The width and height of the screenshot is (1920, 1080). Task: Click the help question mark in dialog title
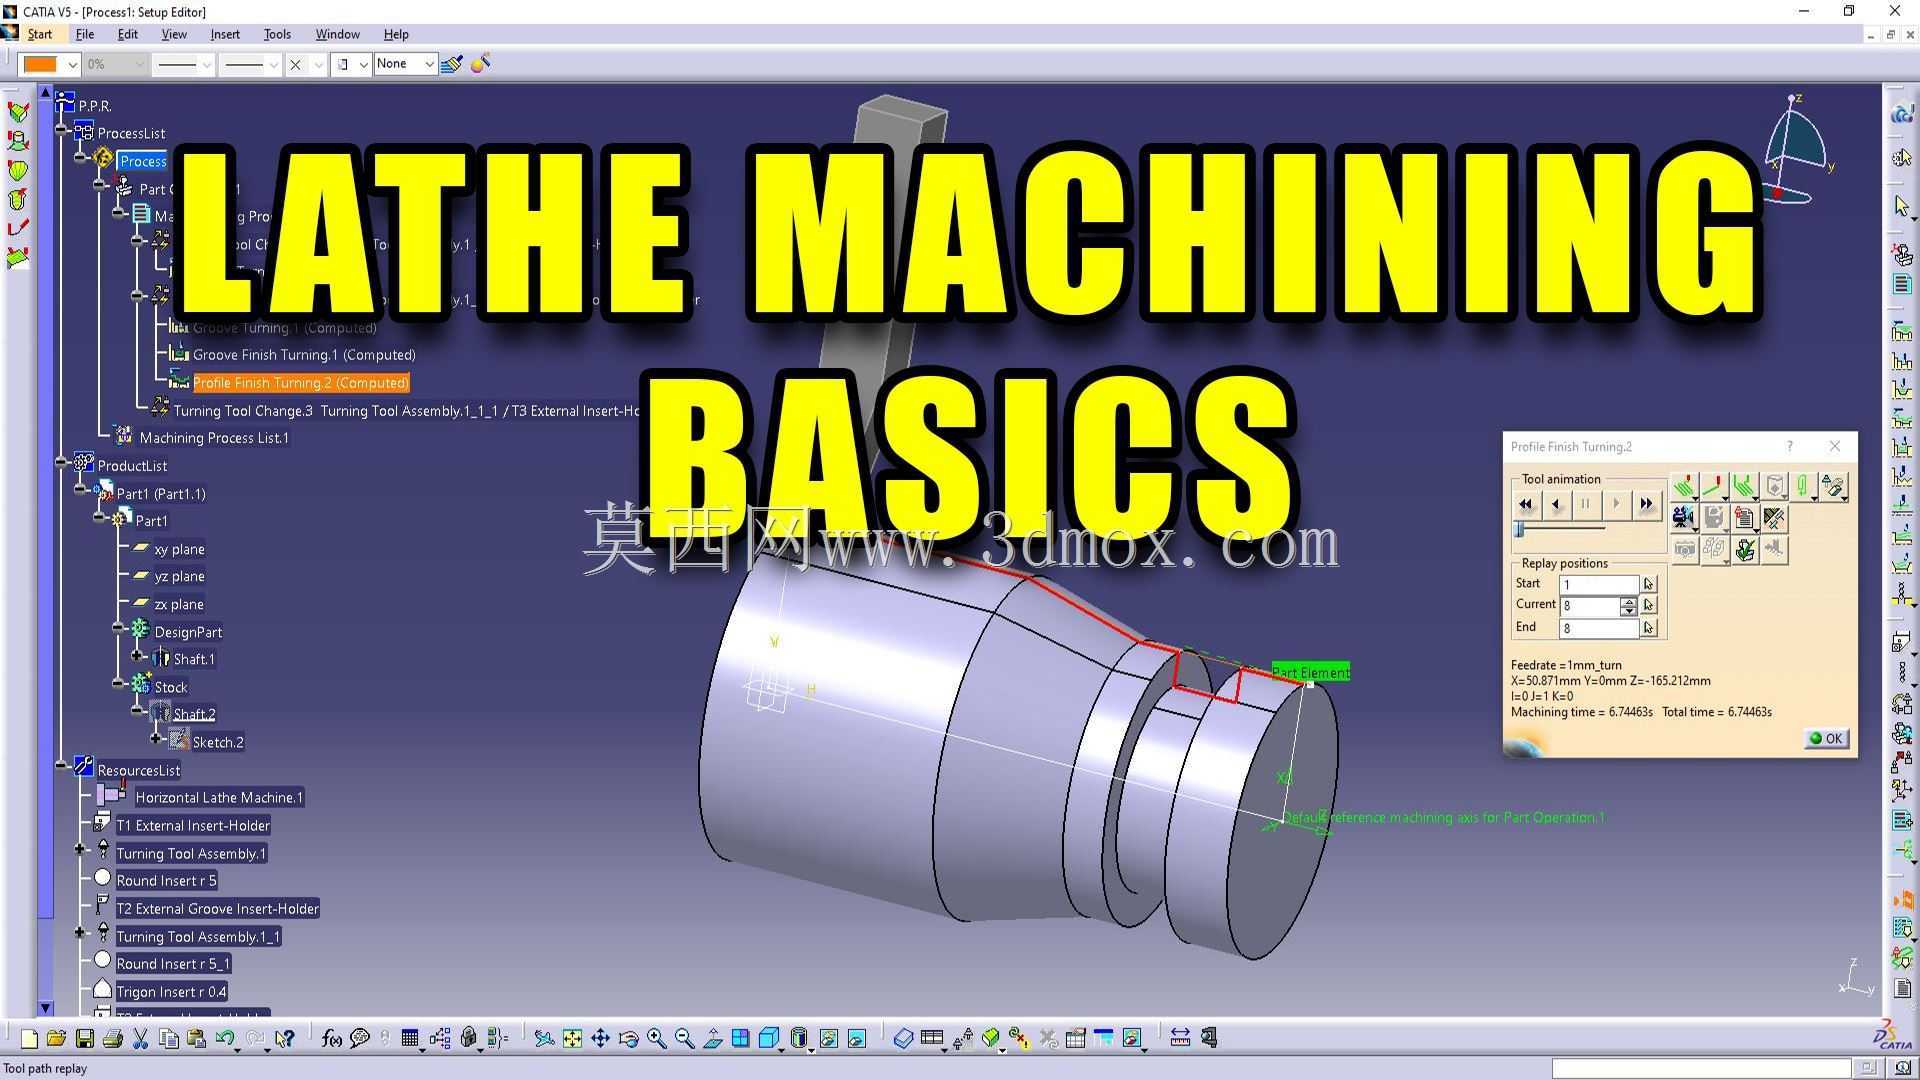1790,446
